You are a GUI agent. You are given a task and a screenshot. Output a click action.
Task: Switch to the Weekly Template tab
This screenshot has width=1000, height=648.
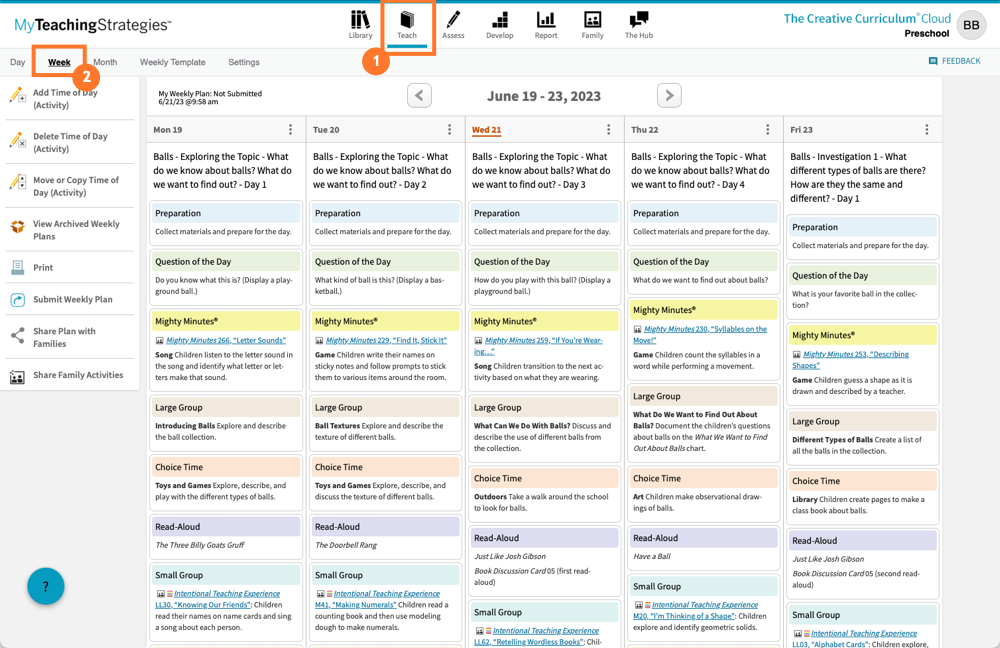(172, 62)
